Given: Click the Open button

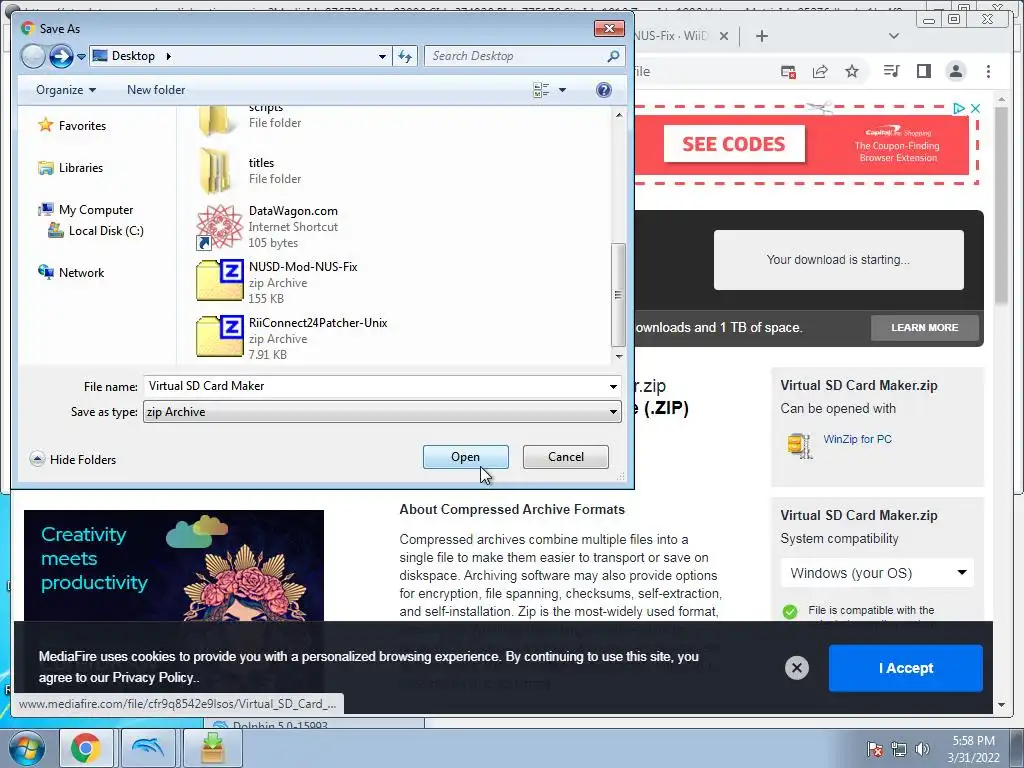Looking at the screenshot, I should [466, 457].
